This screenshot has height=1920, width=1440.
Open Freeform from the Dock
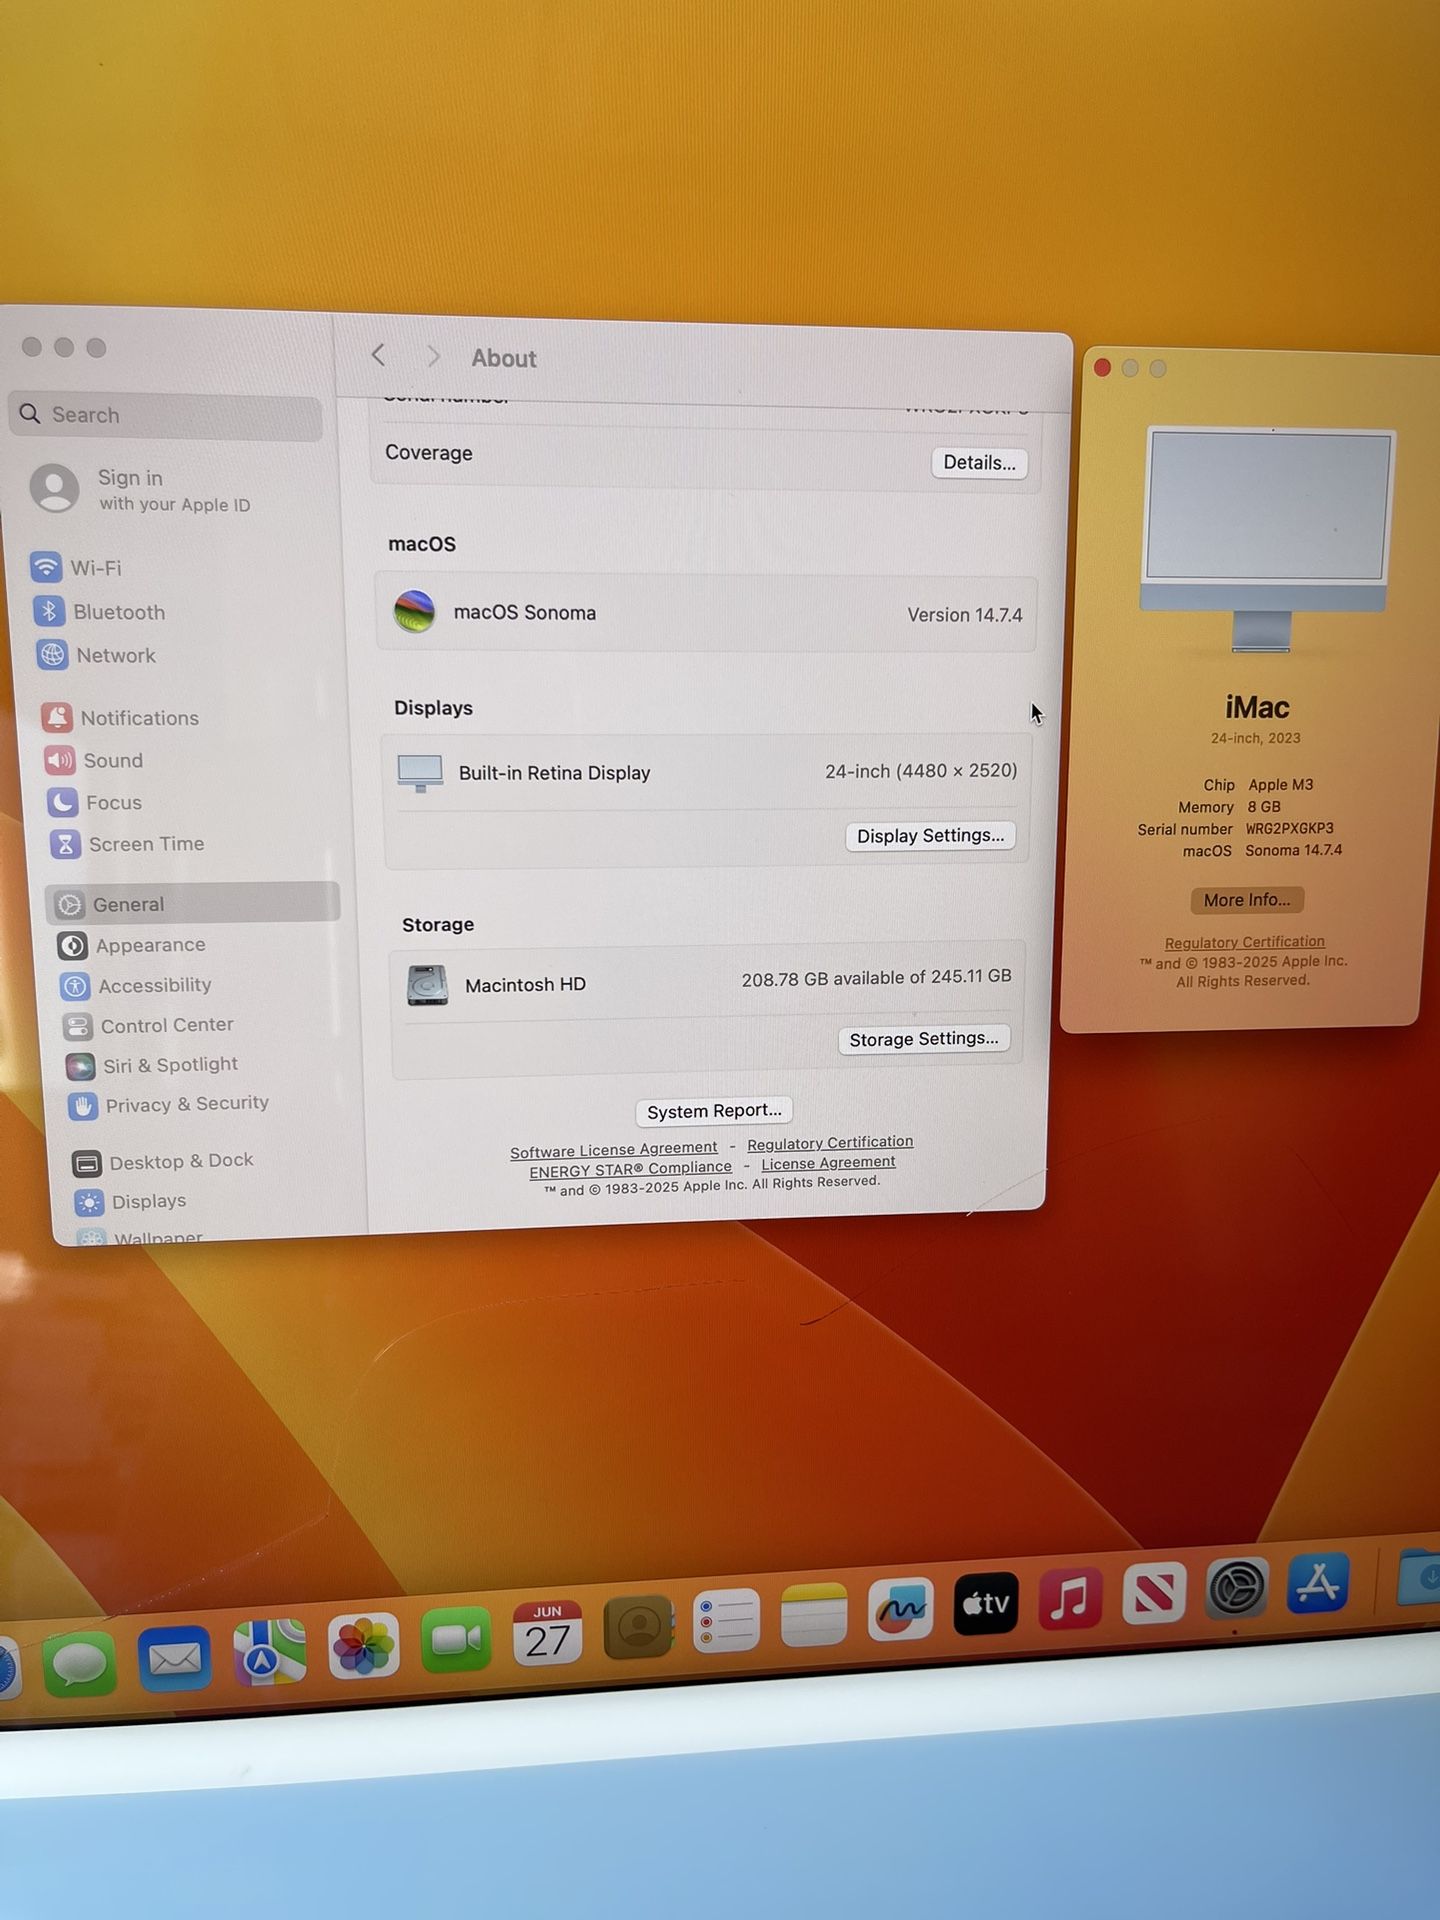pyautogui.click(x=901, y=1609)
